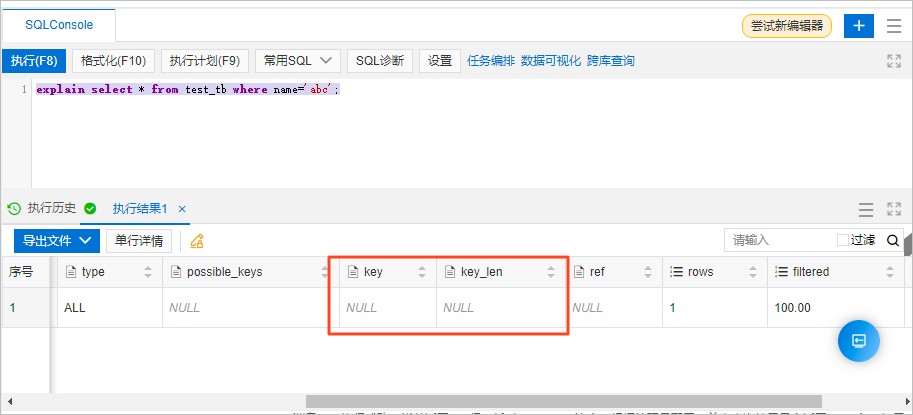The width and height of the screenshot is (913, 415).
Task: Click the 执行(F8) button
Action: point(34,61)
